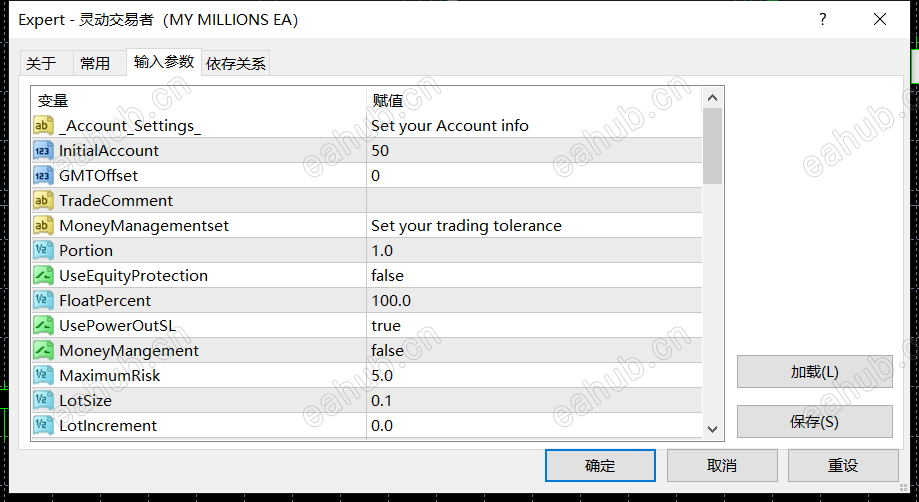The height and width of the screenshot is (502, 919).
Task: Open the 依存关系 tab
Action: [x=236, y=63]
